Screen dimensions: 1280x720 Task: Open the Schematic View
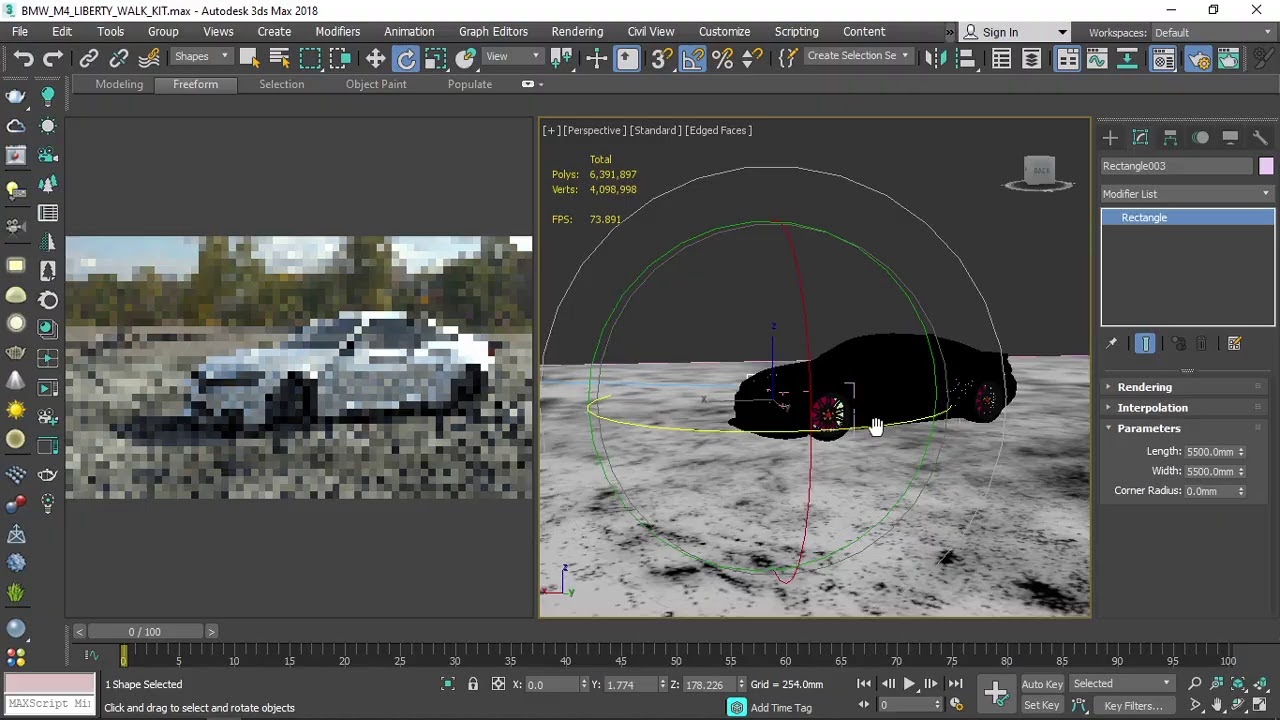tap(1127, 59)
